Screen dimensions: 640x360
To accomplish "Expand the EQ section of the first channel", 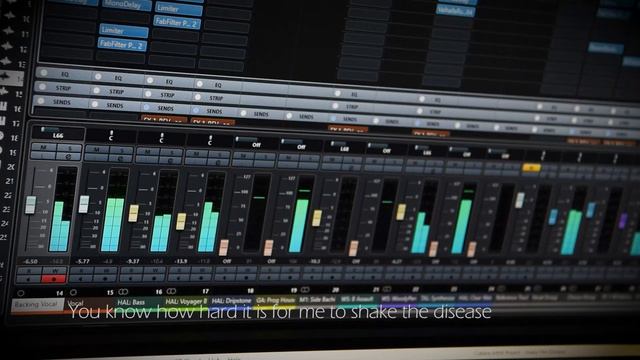I will point(65,74).
